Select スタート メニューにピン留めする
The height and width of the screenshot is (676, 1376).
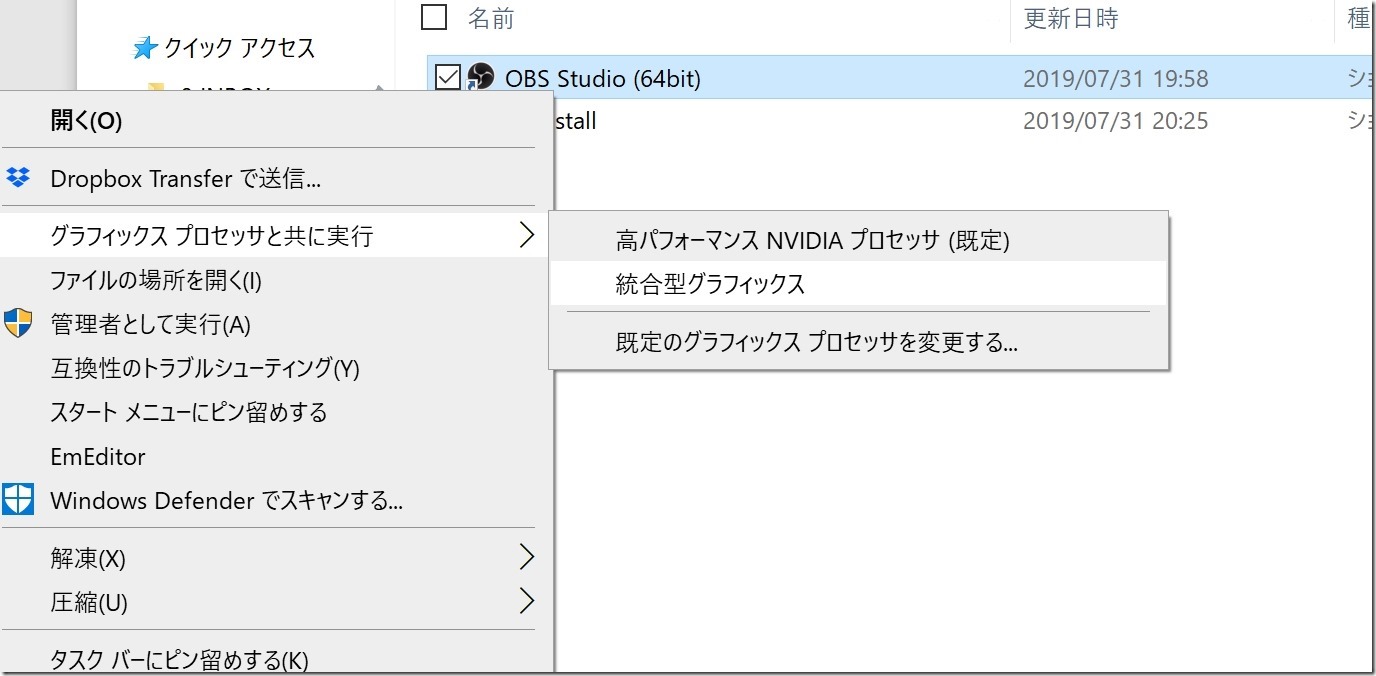click(x=275, y=411)
